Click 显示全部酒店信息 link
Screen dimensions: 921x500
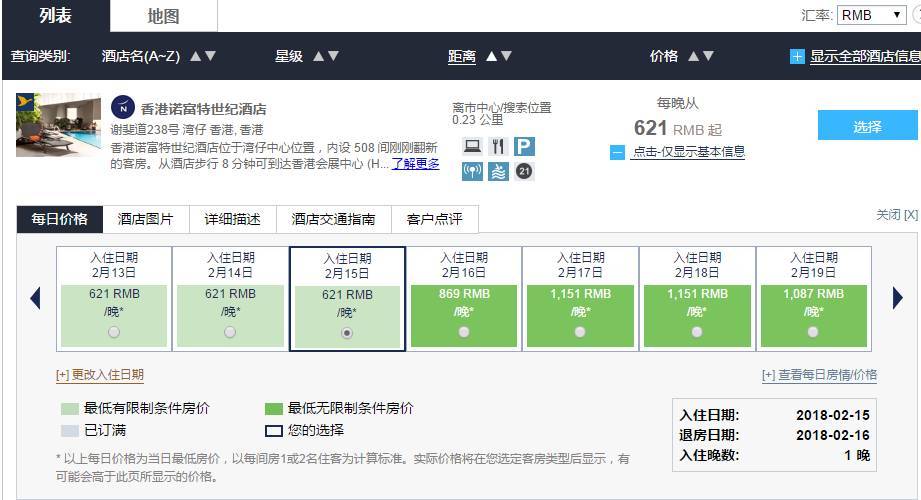coord(865,57)
